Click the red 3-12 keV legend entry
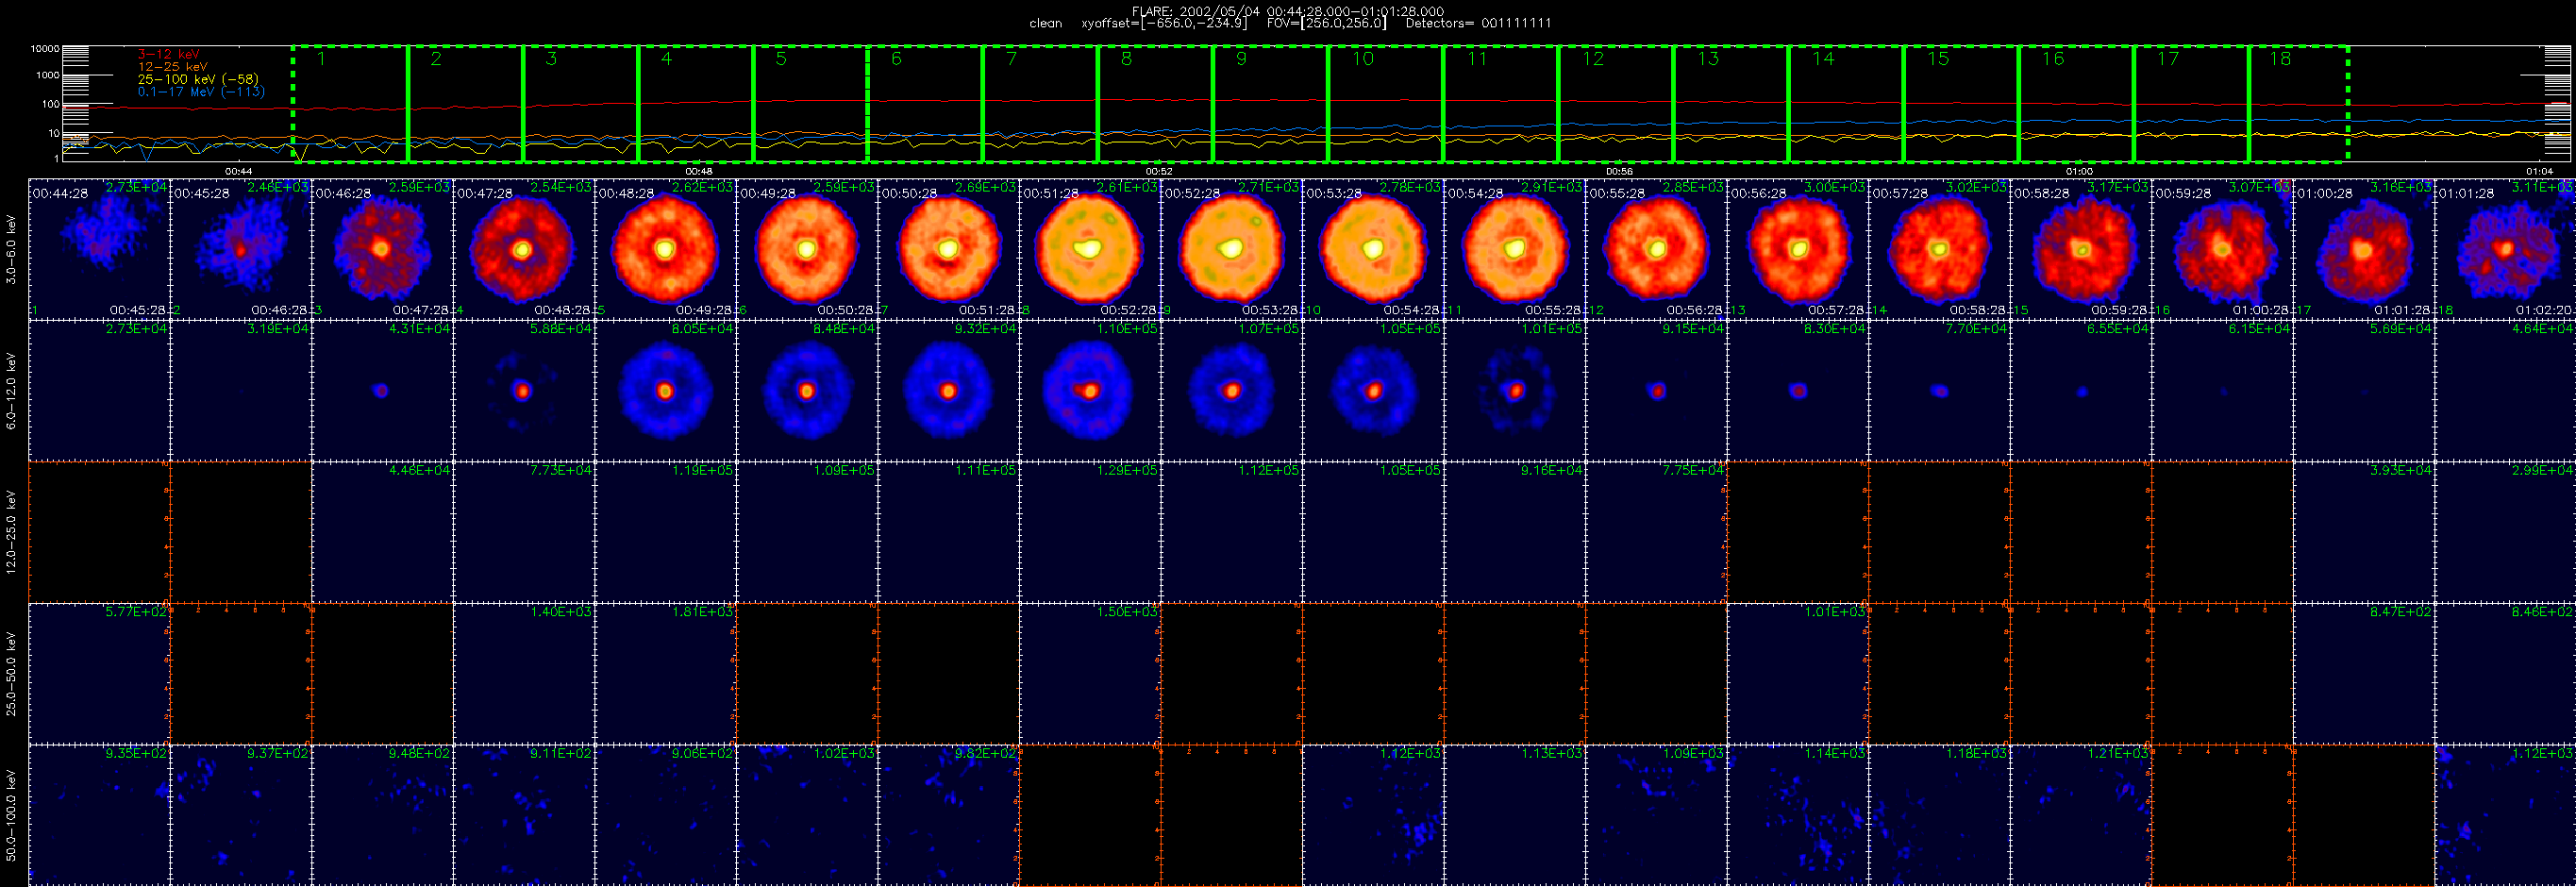Image resolution: width=2576 pixels, height=887 pixels. pos(168,55)
